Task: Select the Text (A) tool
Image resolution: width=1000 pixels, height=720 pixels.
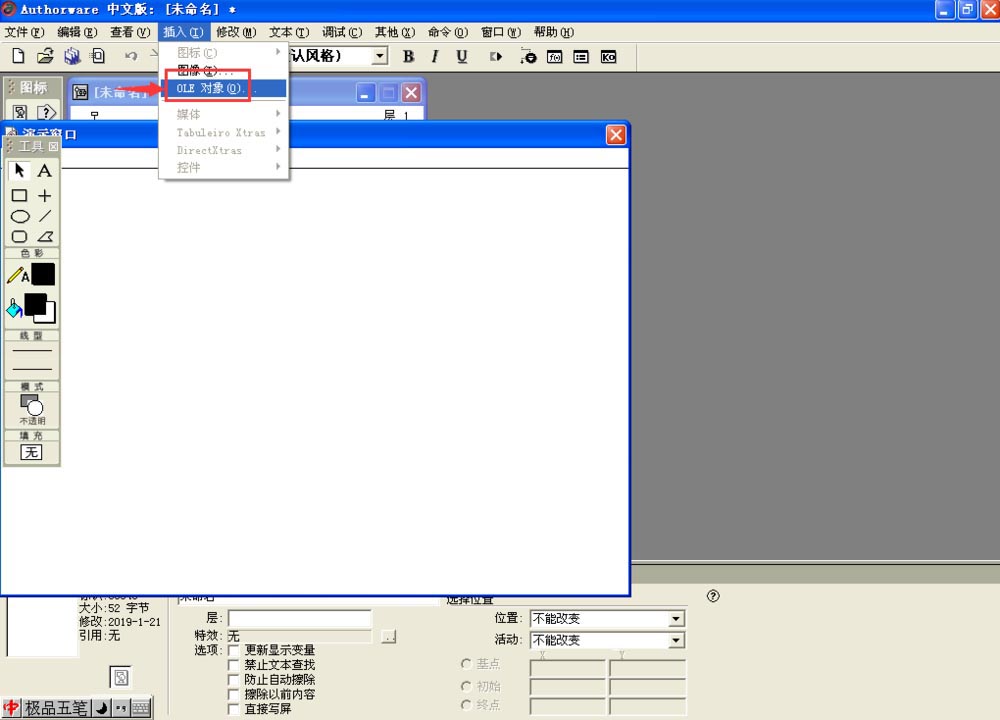Action: (45, 170)
